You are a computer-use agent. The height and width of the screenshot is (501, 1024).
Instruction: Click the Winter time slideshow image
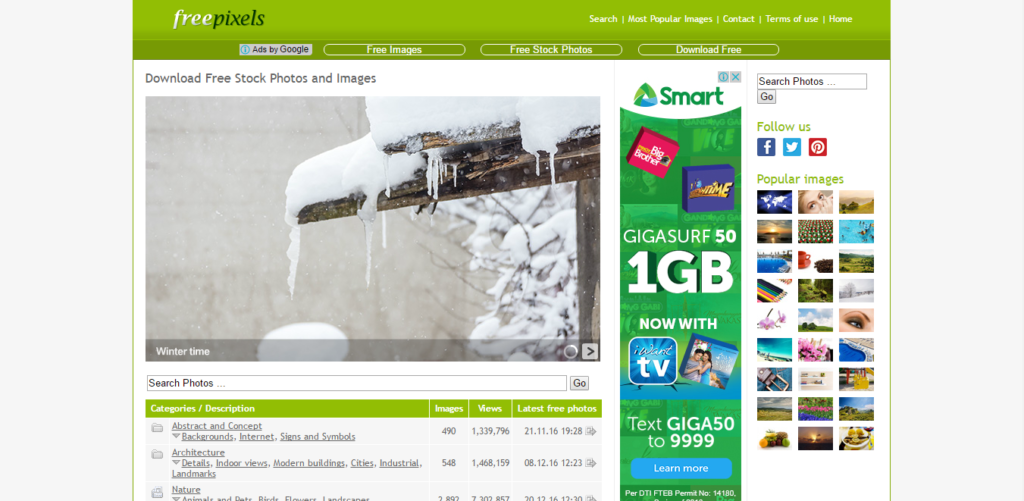tap(372, 229)
